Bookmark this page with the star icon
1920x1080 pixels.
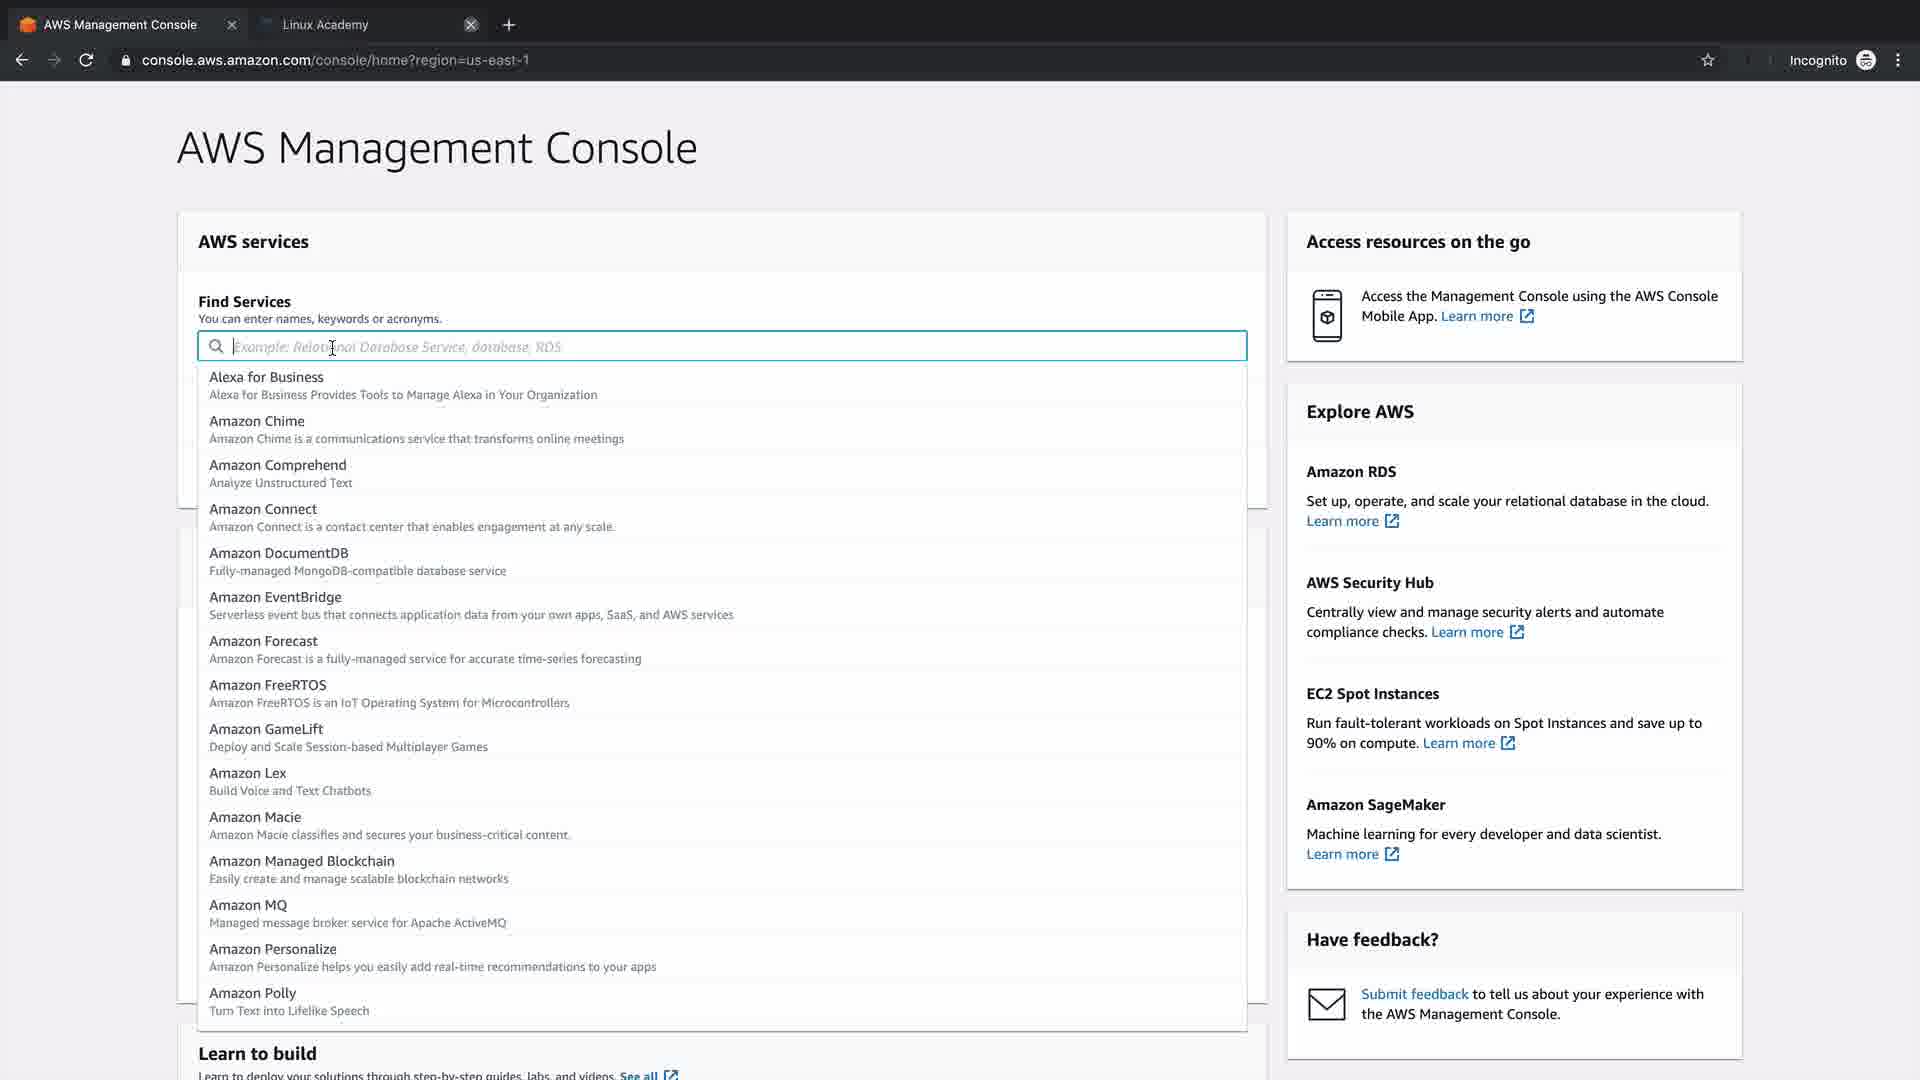(x=1708, y=60)
